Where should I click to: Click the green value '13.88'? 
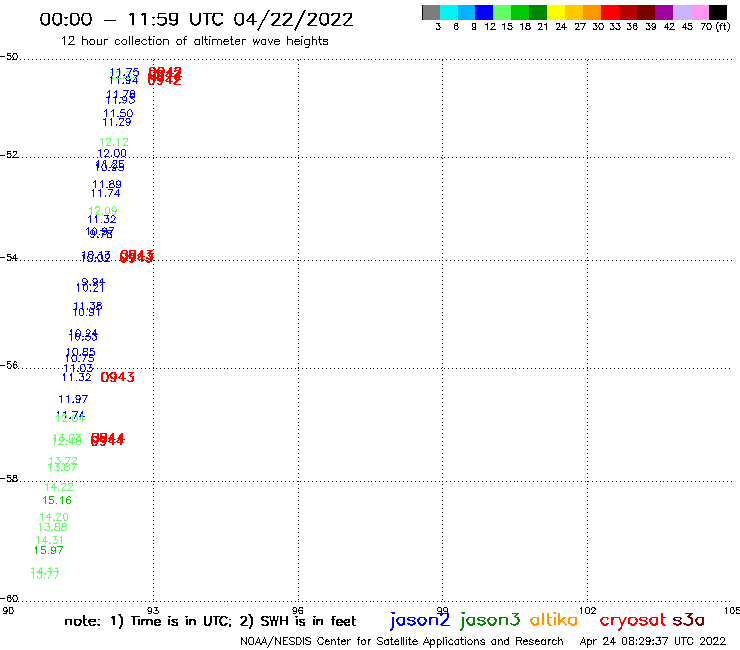tap(52, 527)
